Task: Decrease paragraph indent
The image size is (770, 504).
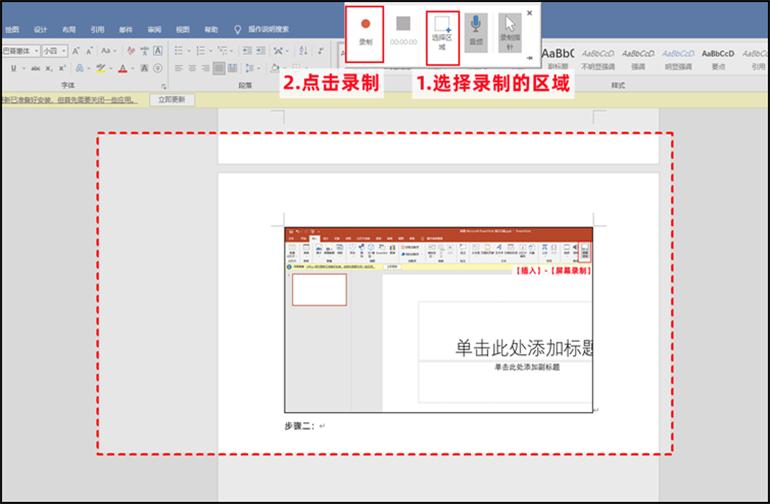Action: pos(247,51)
